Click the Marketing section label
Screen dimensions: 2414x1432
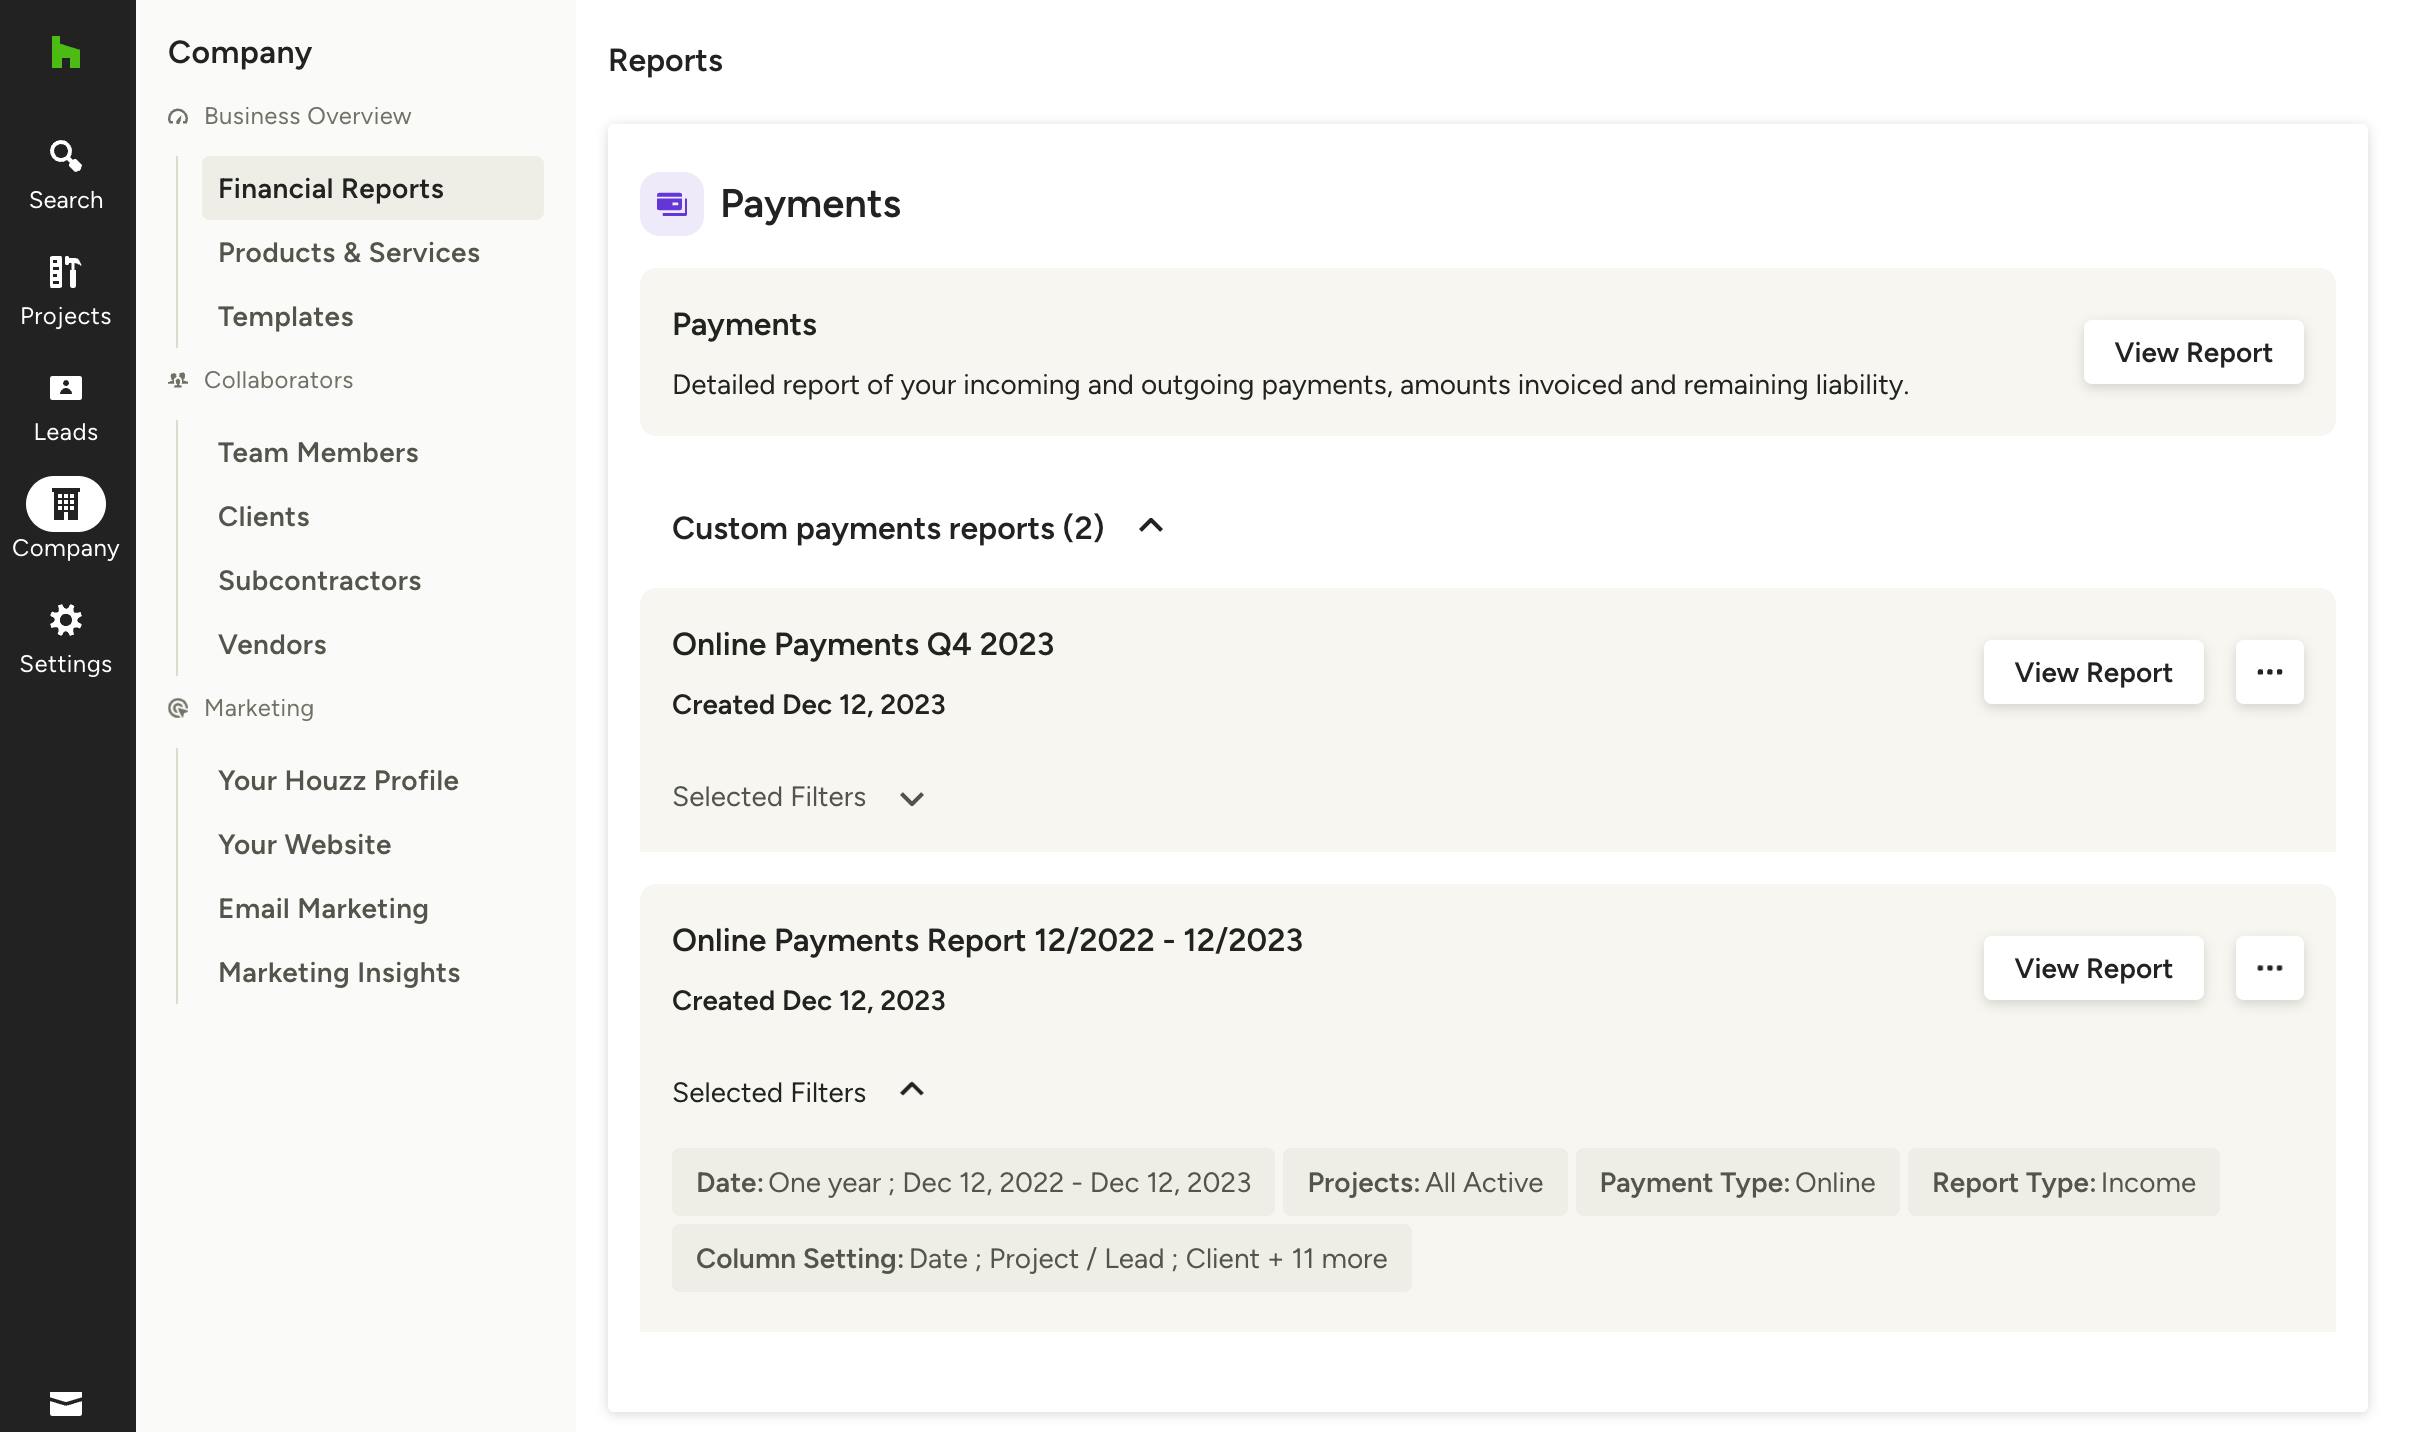click(259, 708)
